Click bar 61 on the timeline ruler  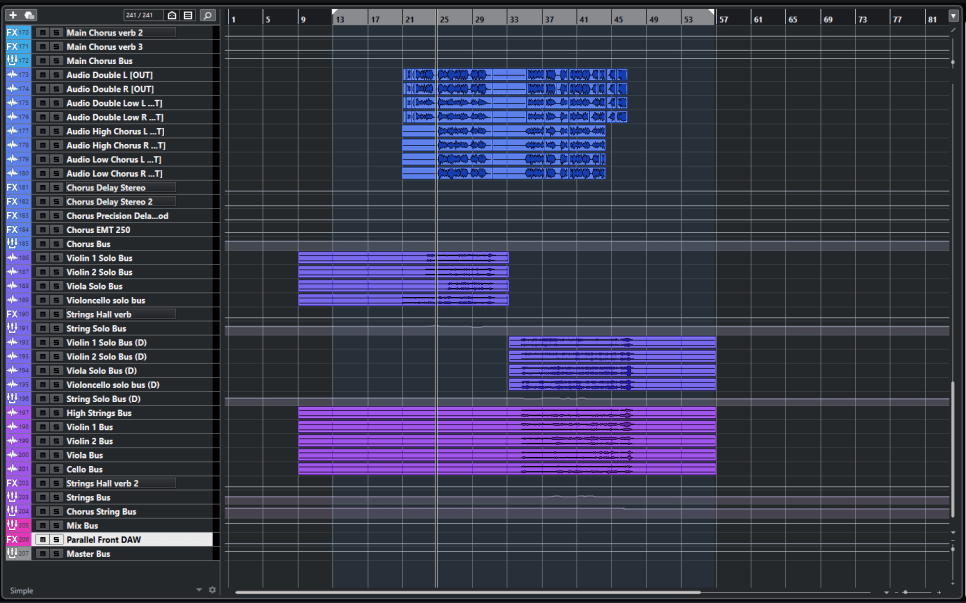758,18
